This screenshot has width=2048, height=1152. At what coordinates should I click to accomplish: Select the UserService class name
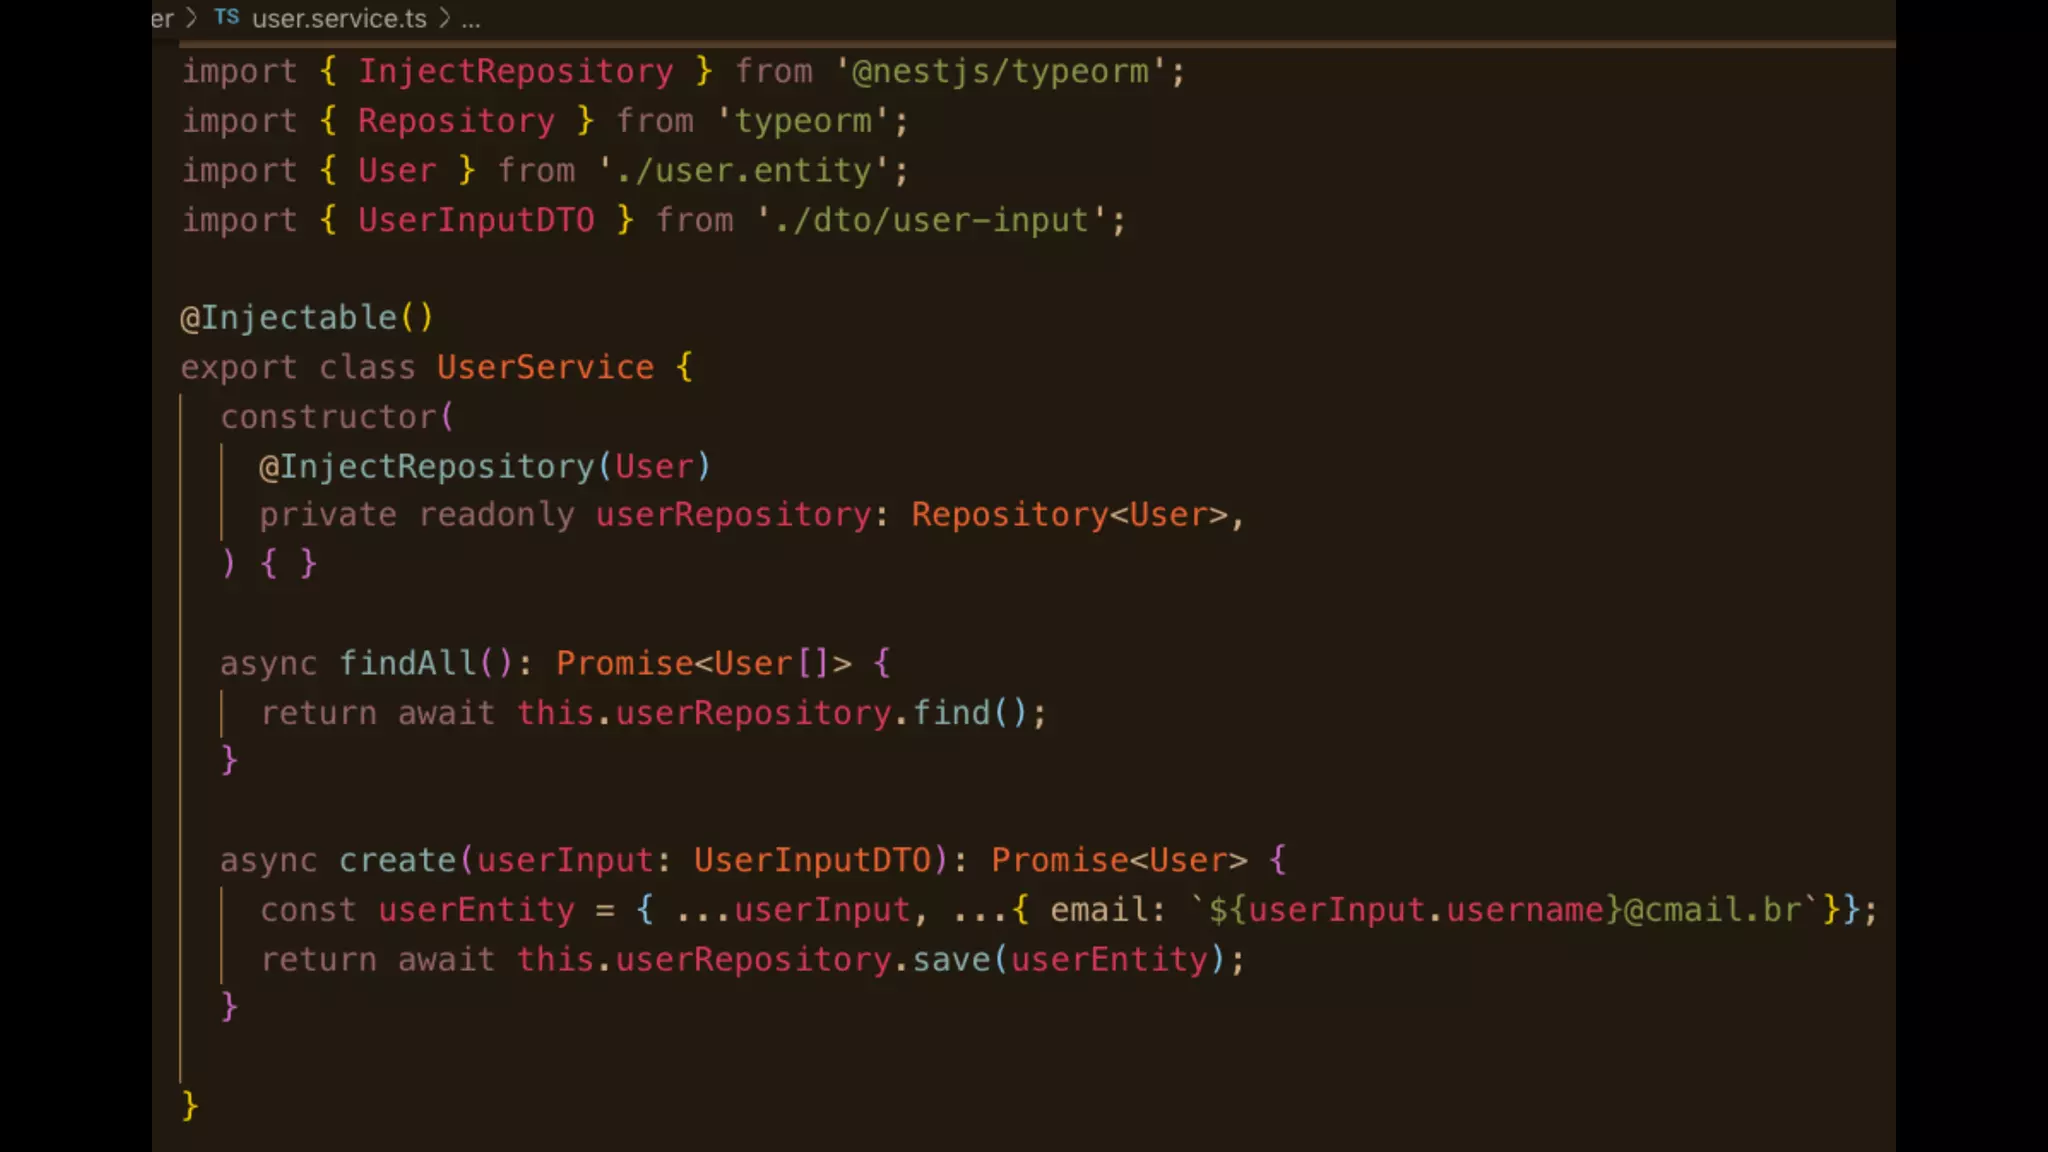point(545,367)
